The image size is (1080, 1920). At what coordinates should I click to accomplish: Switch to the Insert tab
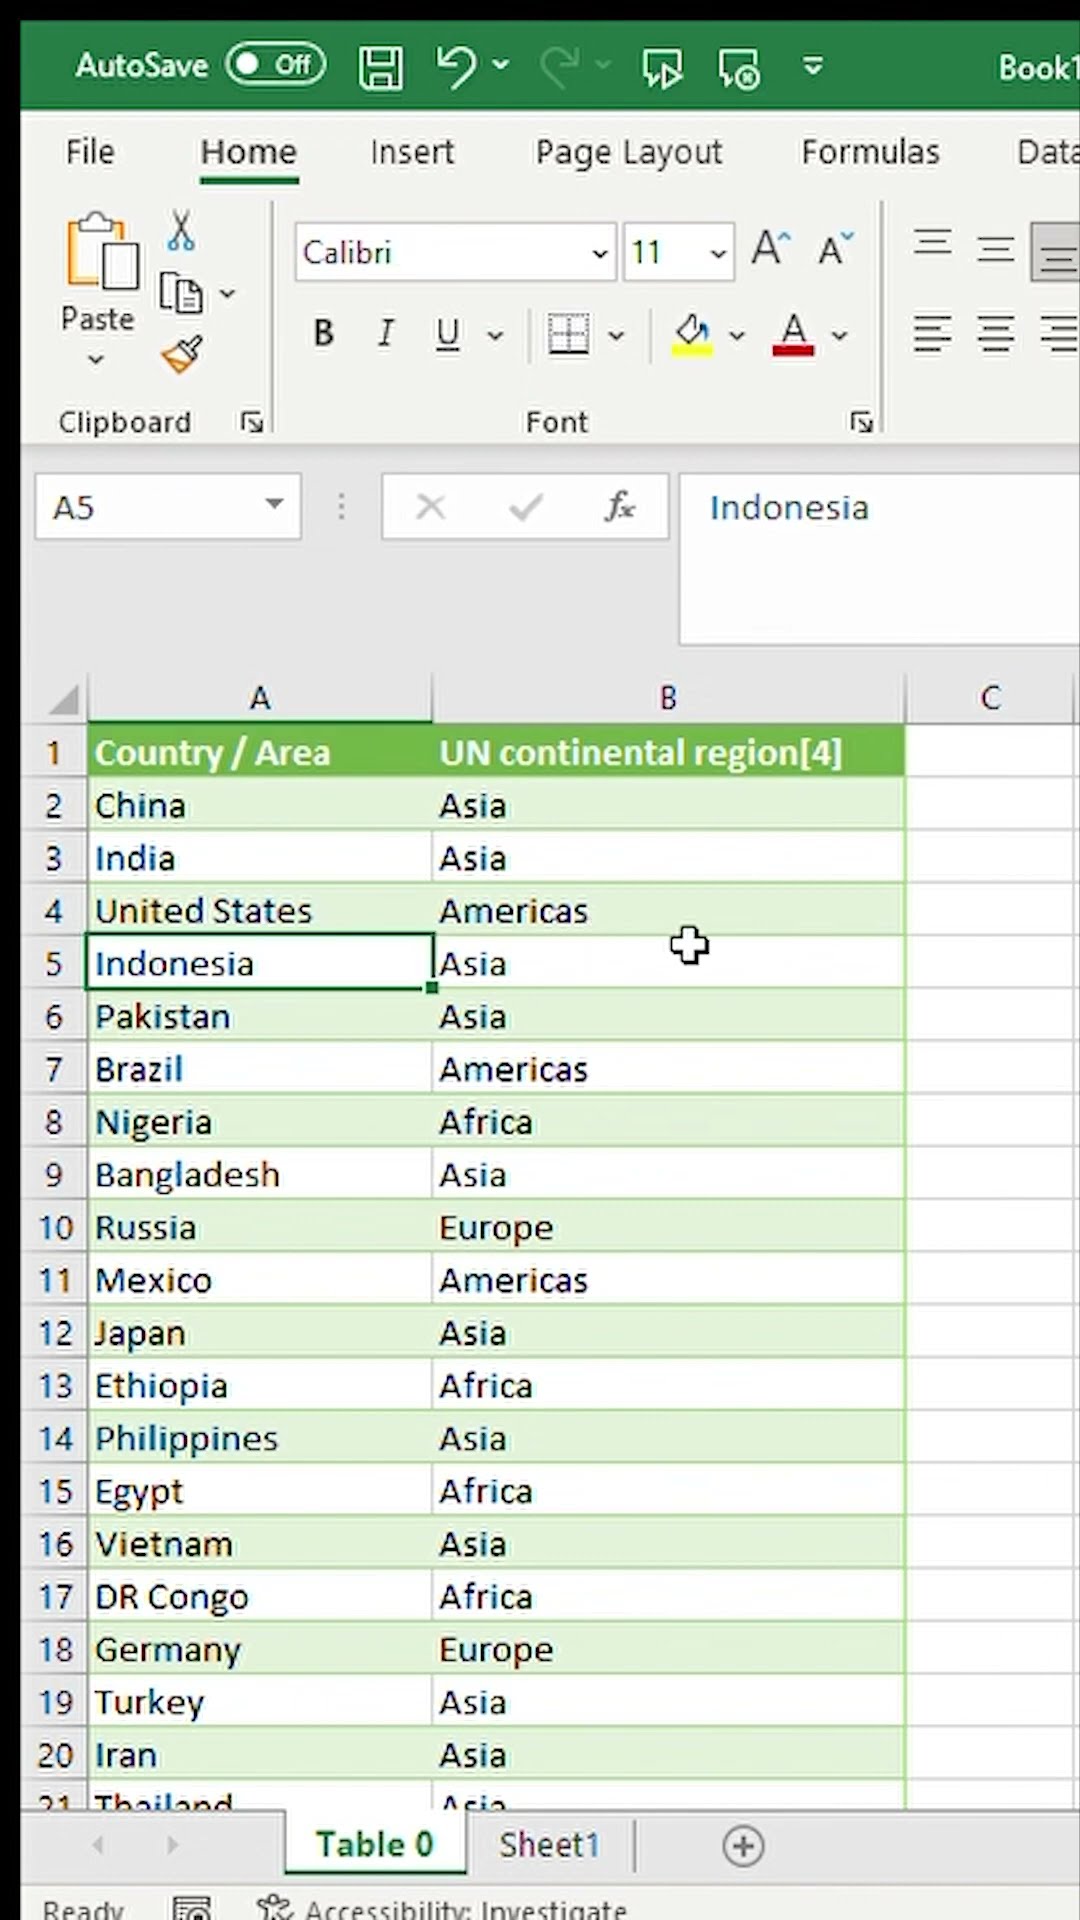(411, 152)
